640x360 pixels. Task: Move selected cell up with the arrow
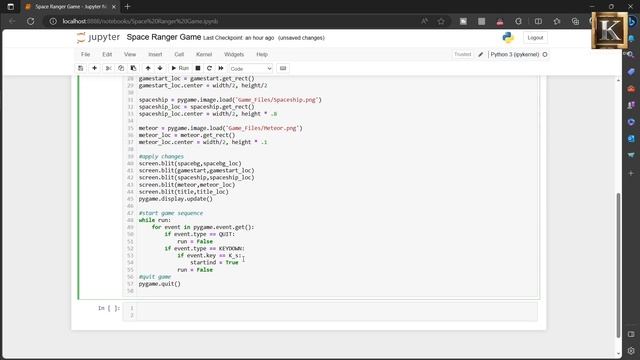(148, 68)
